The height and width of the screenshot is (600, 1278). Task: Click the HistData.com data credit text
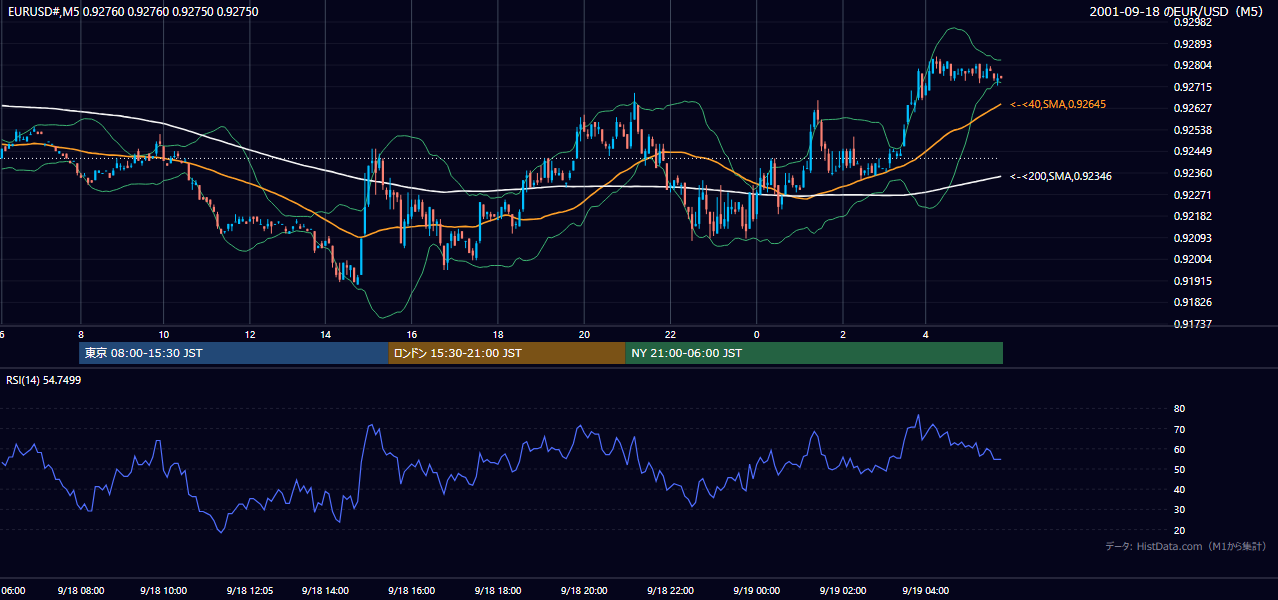coord(1186,546)
